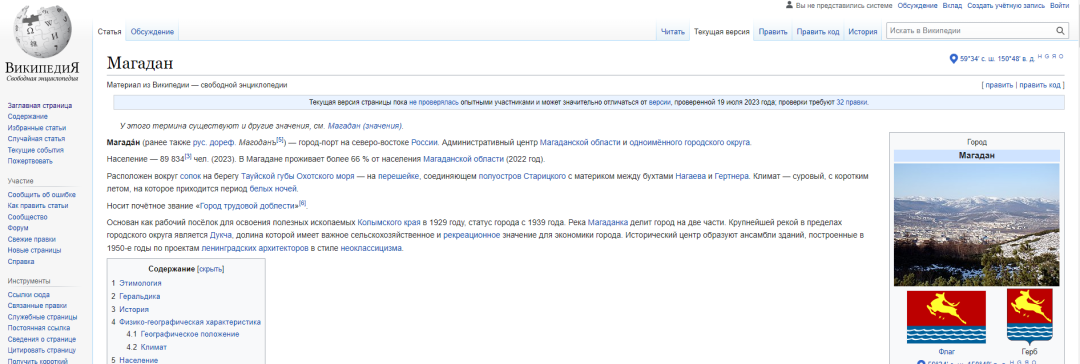Jump to История in contents
Screen dimensions: 1080x364
coord(134,310)
